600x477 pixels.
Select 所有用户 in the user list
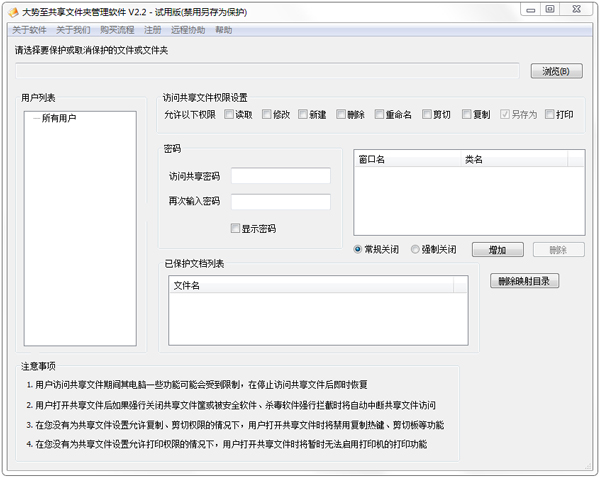(x=59, y=118)
